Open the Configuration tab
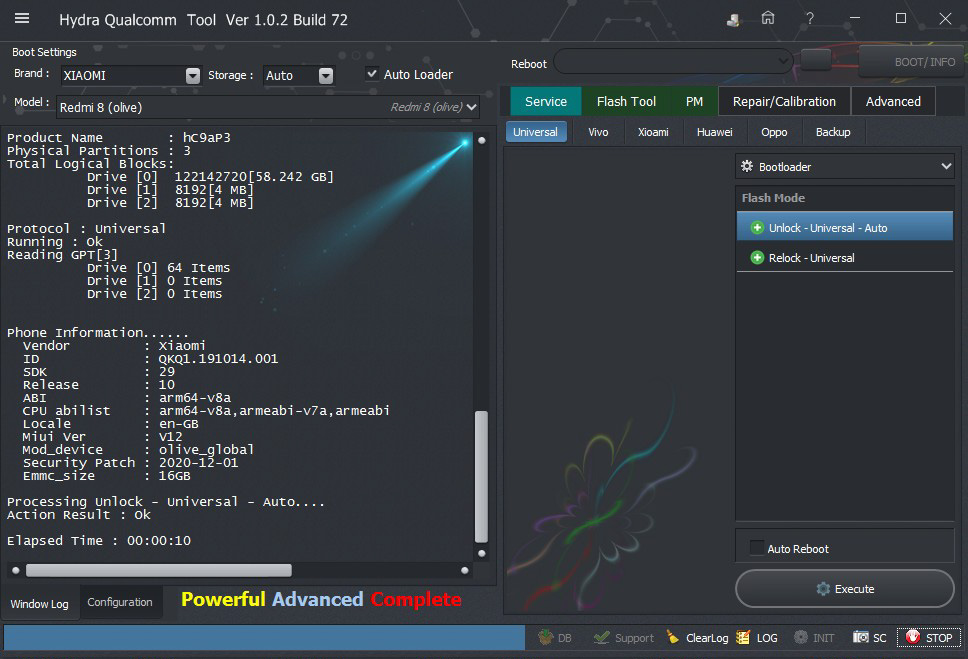968x659 pixels. coord(120,602)
